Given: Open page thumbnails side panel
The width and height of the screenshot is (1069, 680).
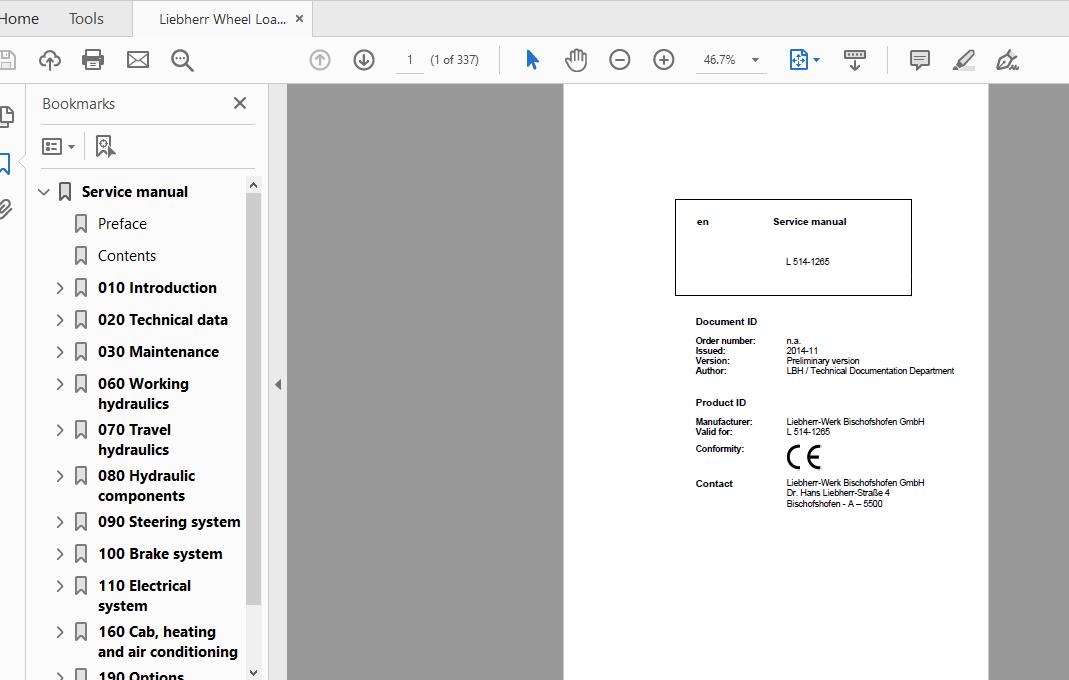Looking at the screenshot, I should point(6,117).
